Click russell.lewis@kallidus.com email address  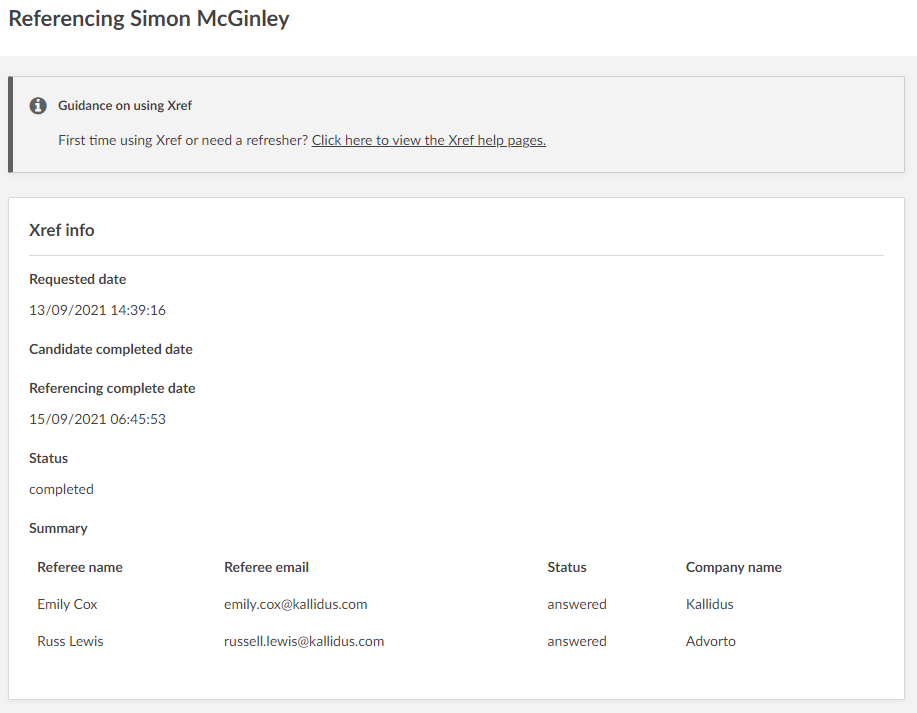click(304, 641)
